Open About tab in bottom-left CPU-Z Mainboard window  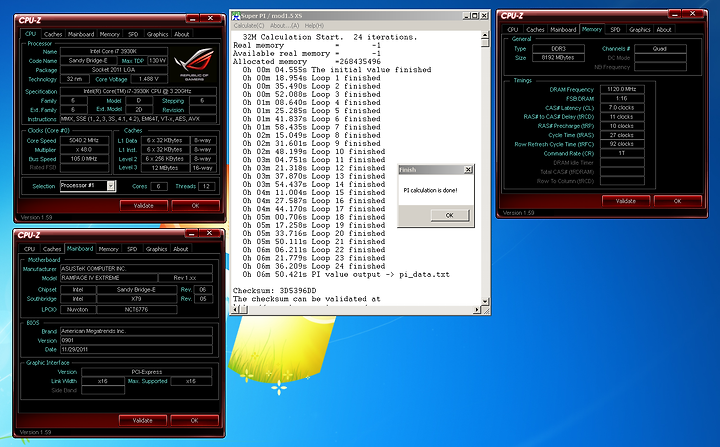[x=180, y=249]
